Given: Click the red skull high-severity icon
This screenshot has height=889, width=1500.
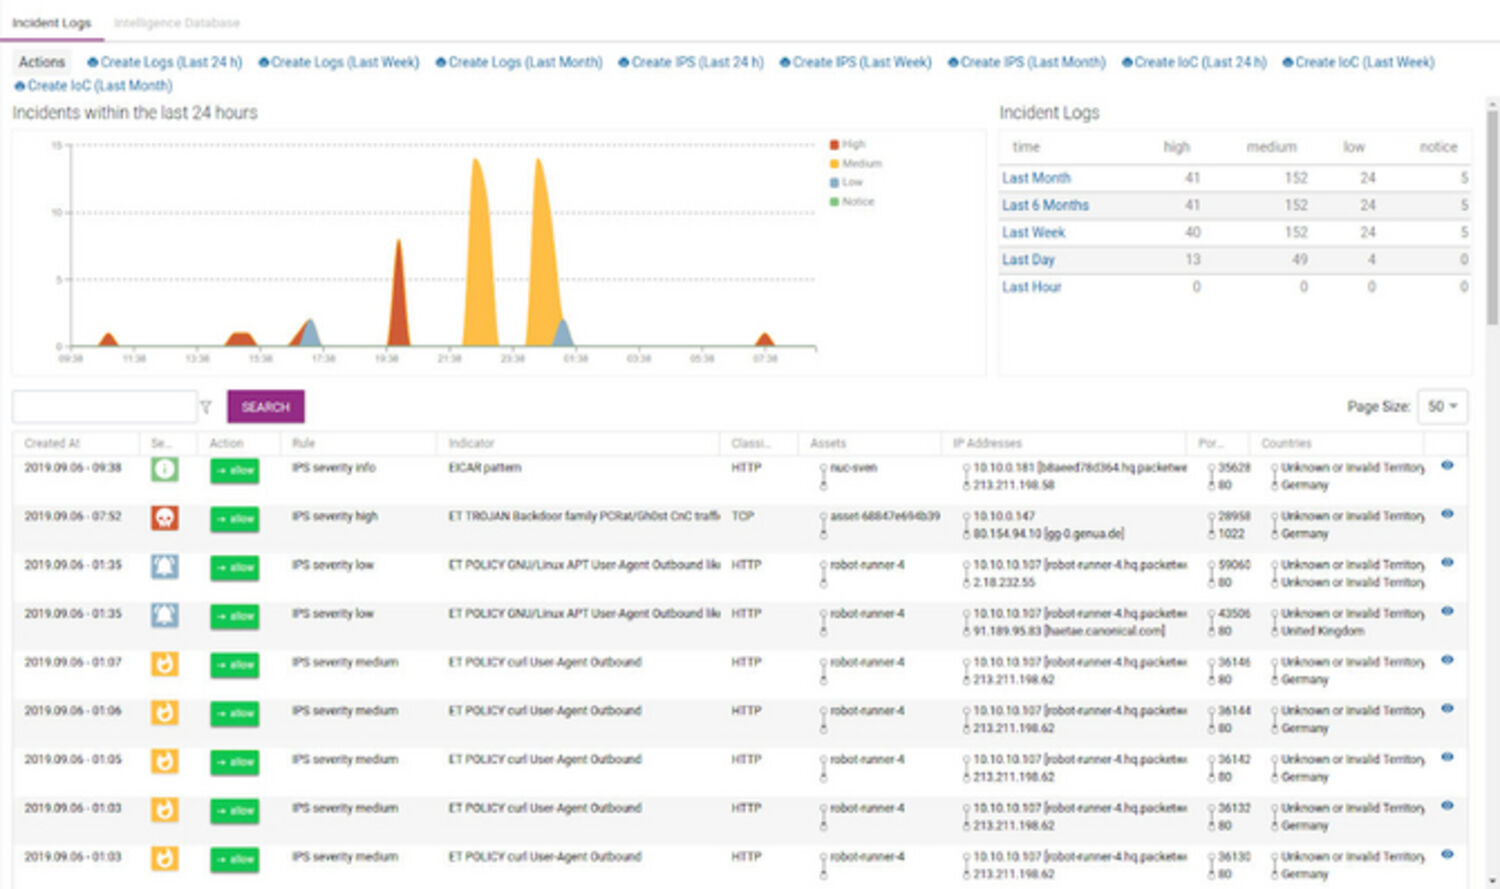Looking at the screenshot, I should (x=165, y=518).
